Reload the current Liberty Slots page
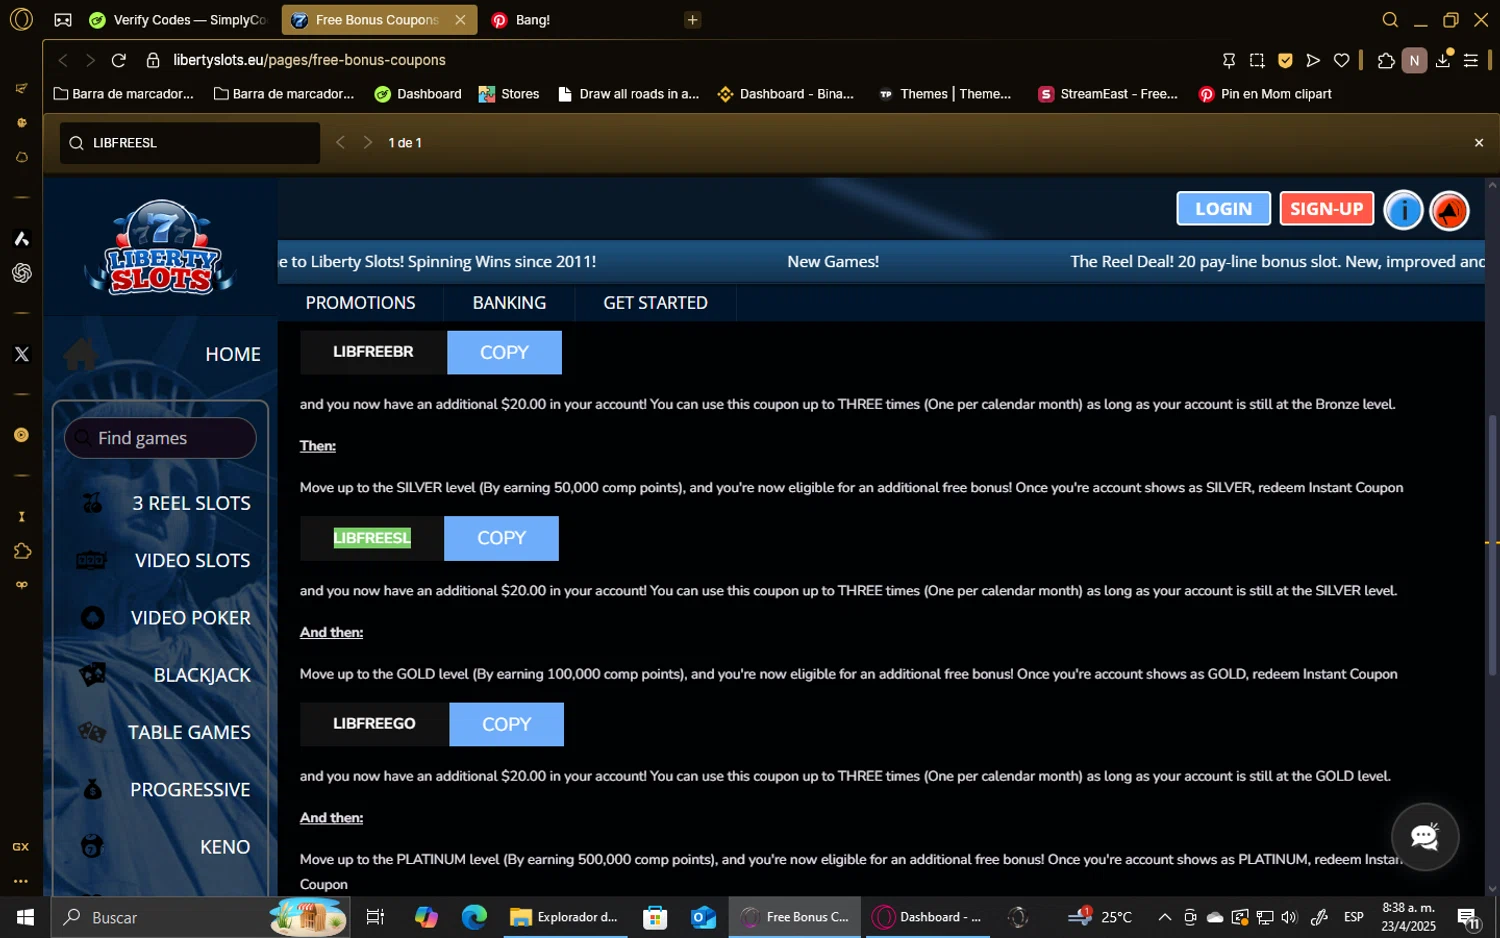1500x938 pixels. tap(118, 60)
